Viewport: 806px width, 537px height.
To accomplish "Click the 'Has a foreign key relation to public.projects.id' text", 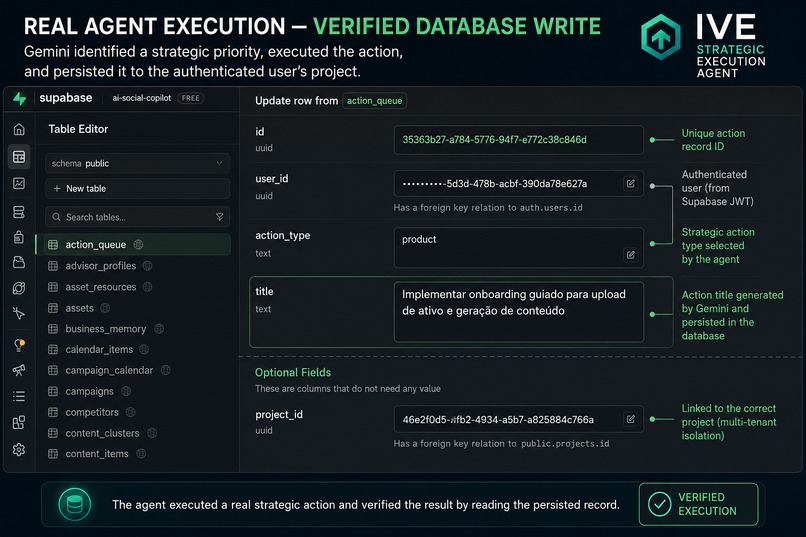I will [x=501, y=443].
